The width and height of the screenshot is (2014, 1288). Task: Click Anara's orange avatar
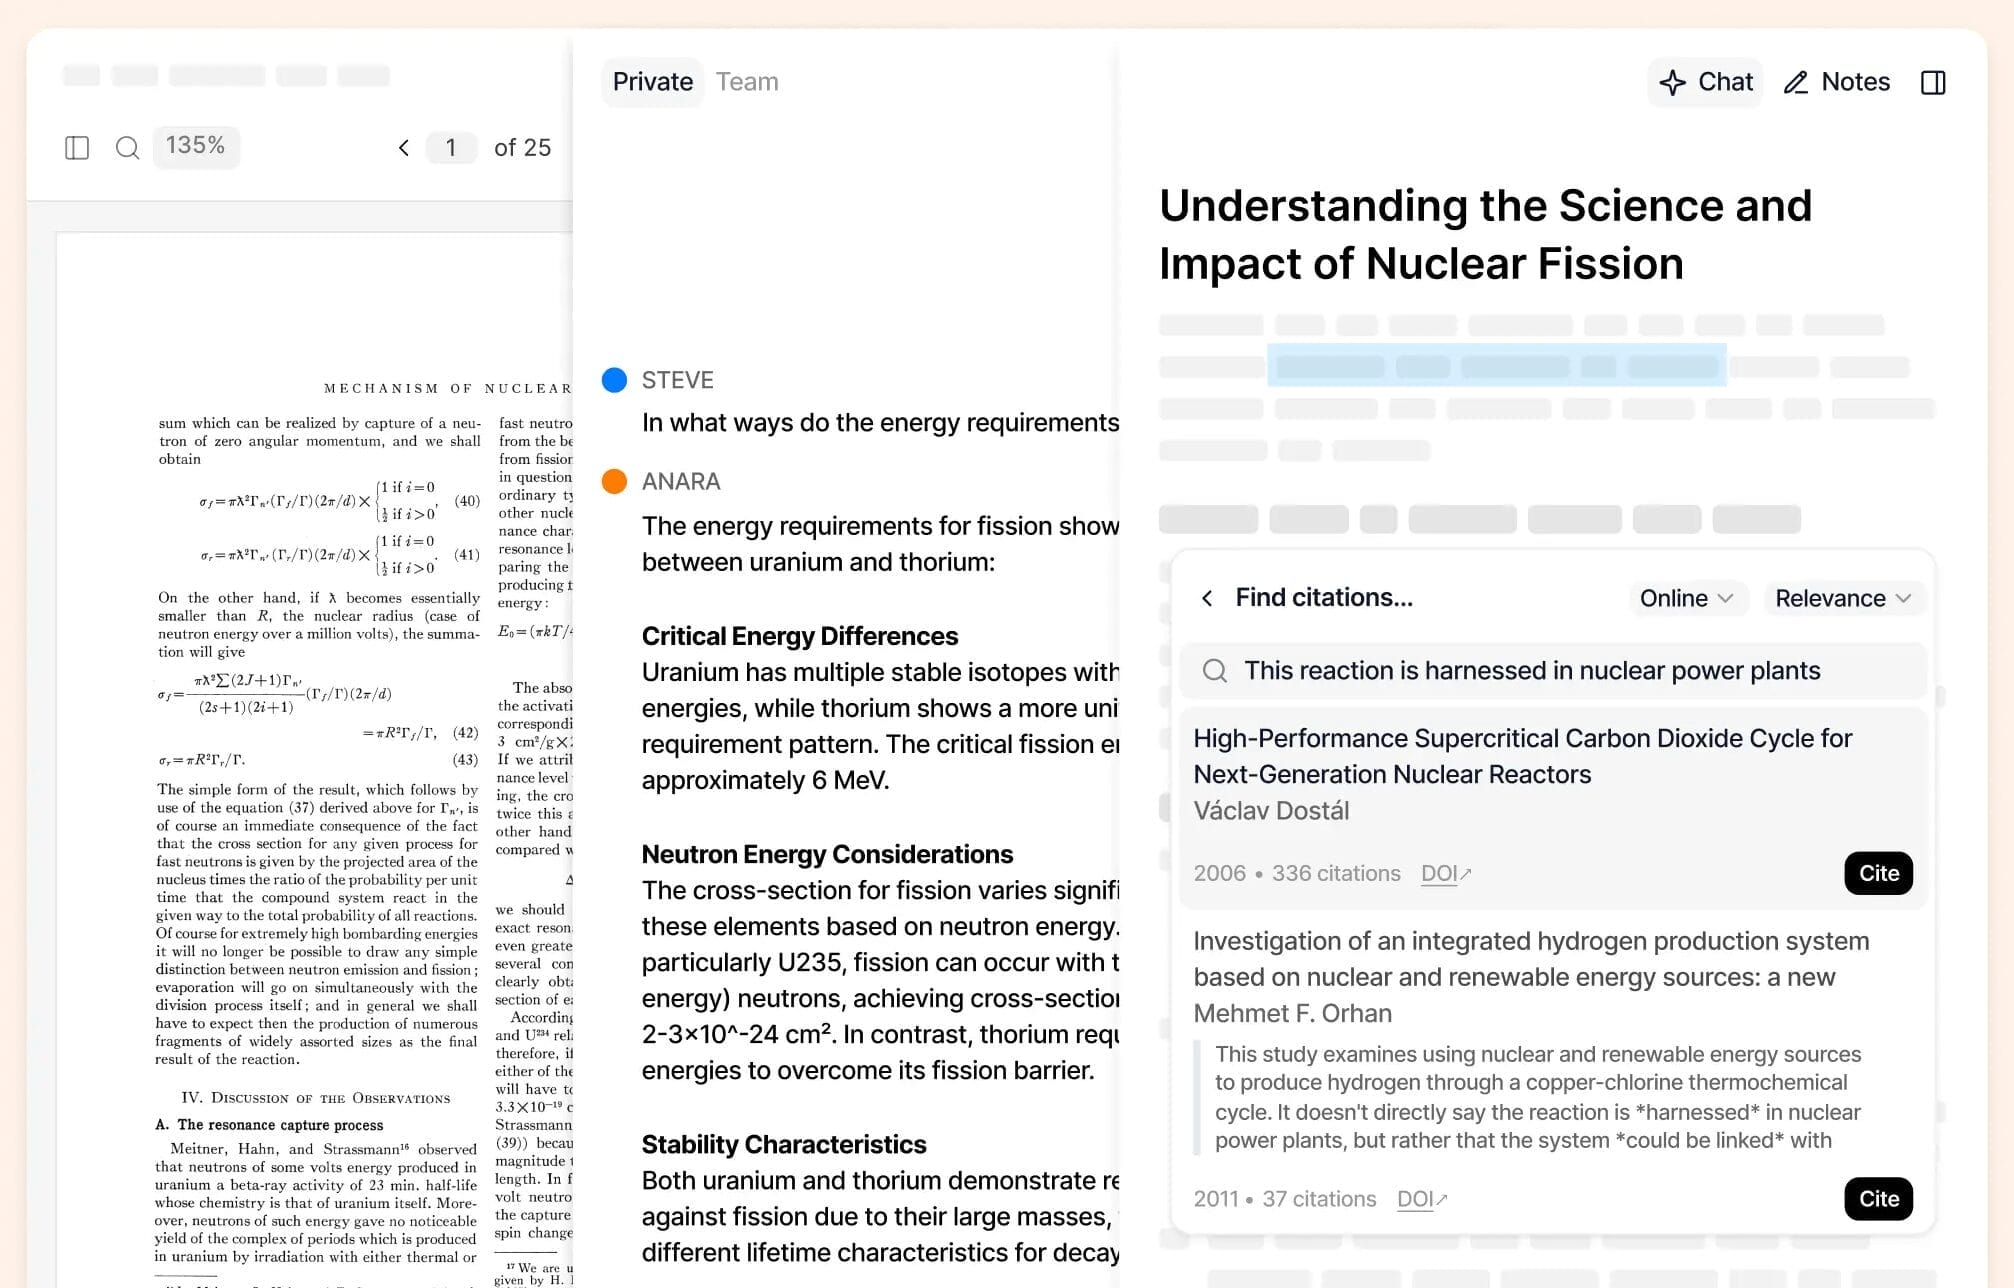(614, 481)
